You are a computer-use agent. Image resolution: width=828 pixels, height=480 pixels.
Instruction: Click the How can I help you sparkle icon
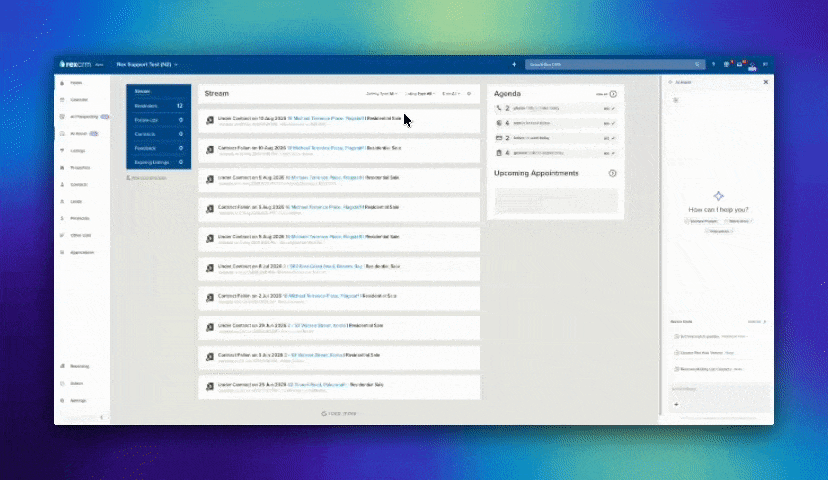click(718, 196)
